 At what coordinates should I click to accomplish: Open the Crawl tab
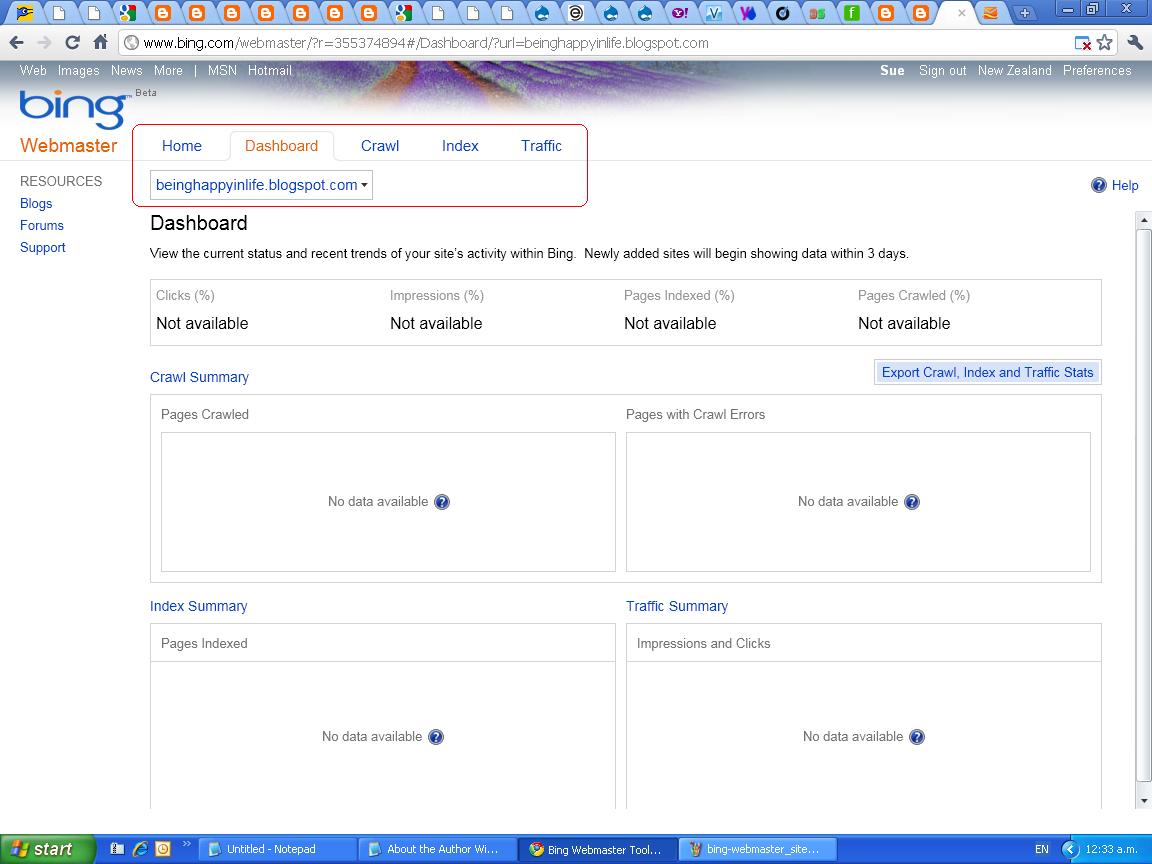[380, 145]
